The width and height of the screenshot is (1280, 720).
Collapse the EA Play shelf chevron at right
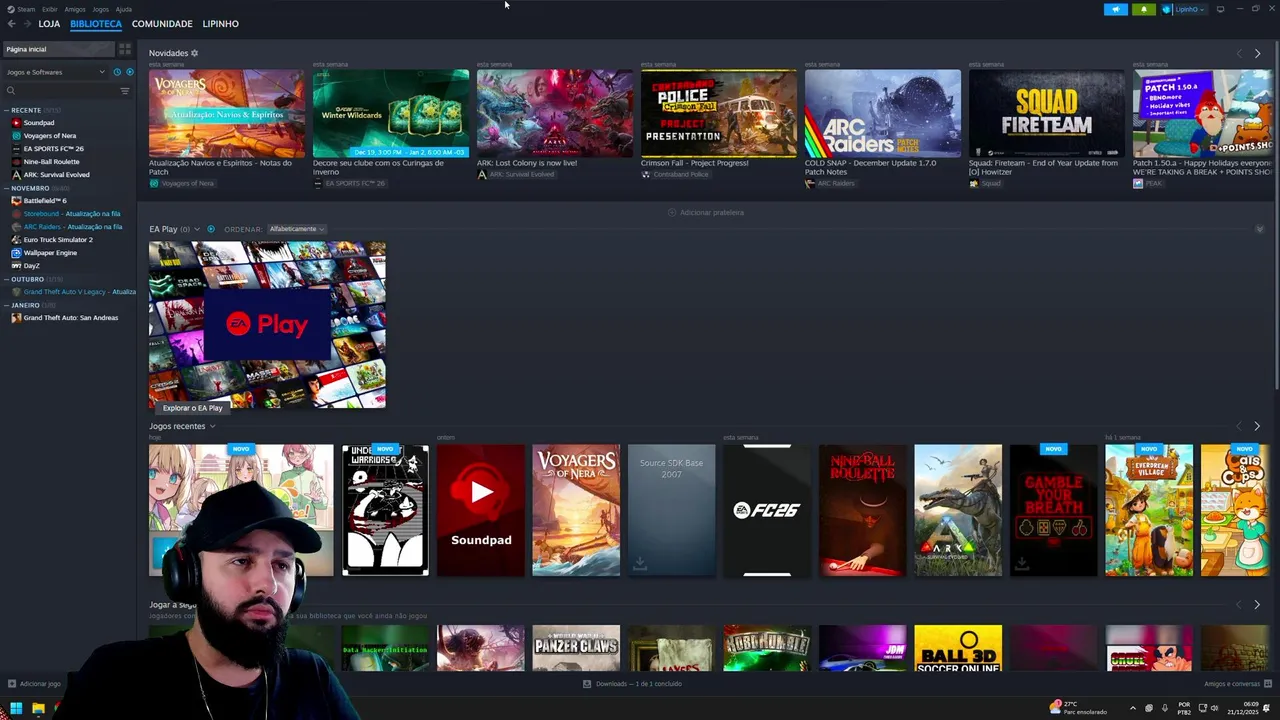1259,229
